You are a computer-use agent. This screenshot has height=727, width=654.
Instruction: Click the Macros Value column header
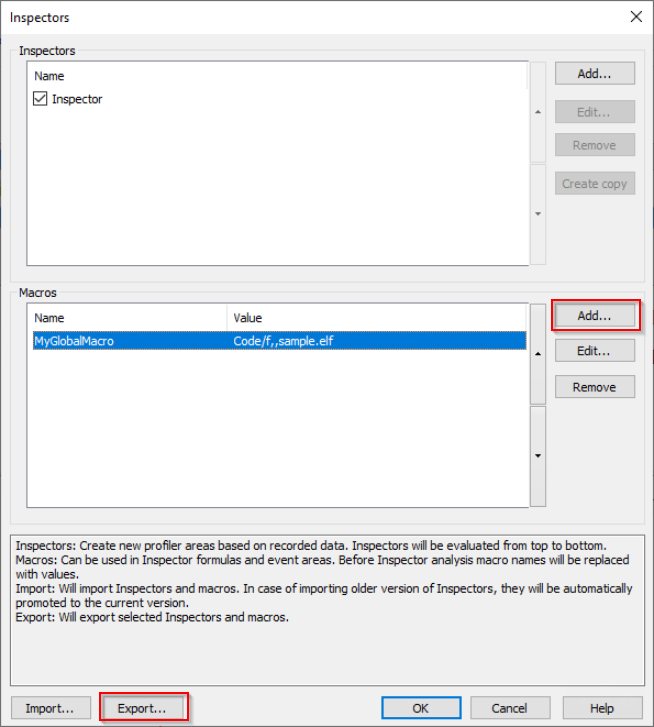[376, 318]
